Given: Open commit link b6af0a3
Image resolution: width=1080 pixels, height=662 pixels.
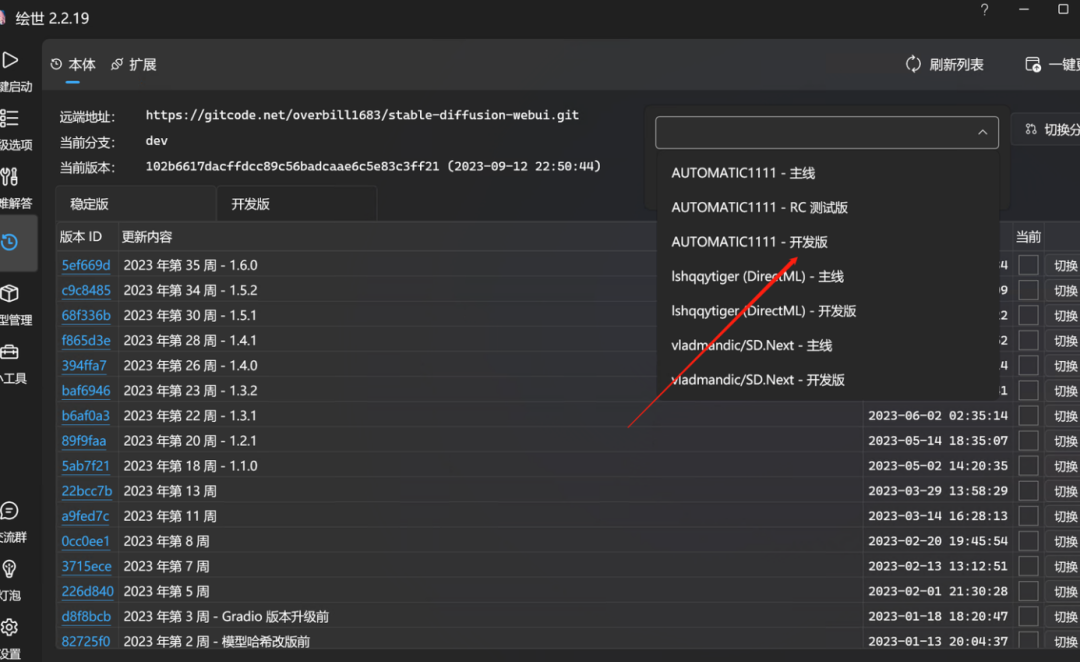Looking at the screenshot, I should pyautogui.click(x=85, y=416).
